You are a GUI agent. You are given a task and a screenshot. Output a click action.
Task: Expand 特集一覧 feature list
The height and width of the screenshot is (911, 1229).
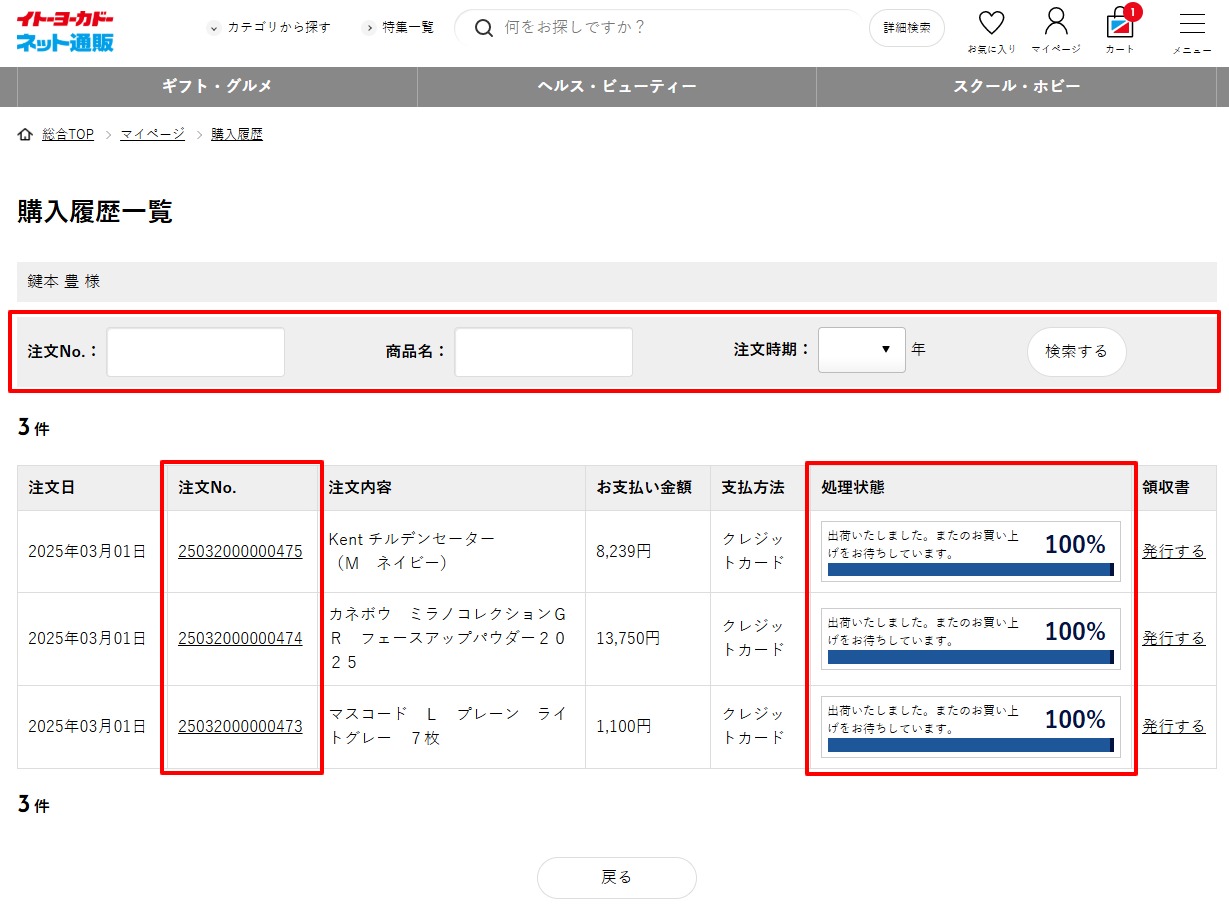(398, 28)
